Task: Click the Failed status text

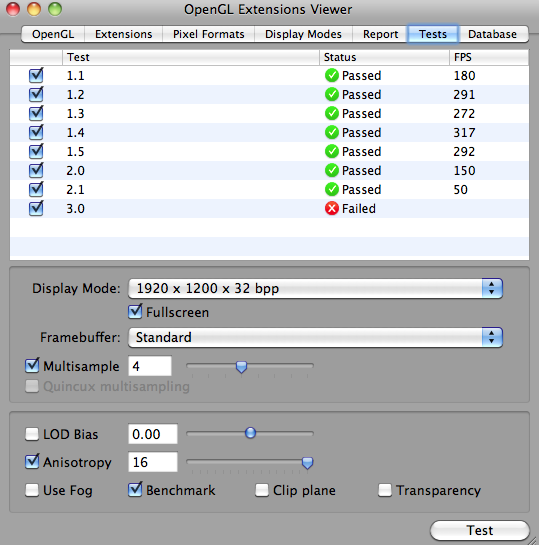Action: (359, 209)
